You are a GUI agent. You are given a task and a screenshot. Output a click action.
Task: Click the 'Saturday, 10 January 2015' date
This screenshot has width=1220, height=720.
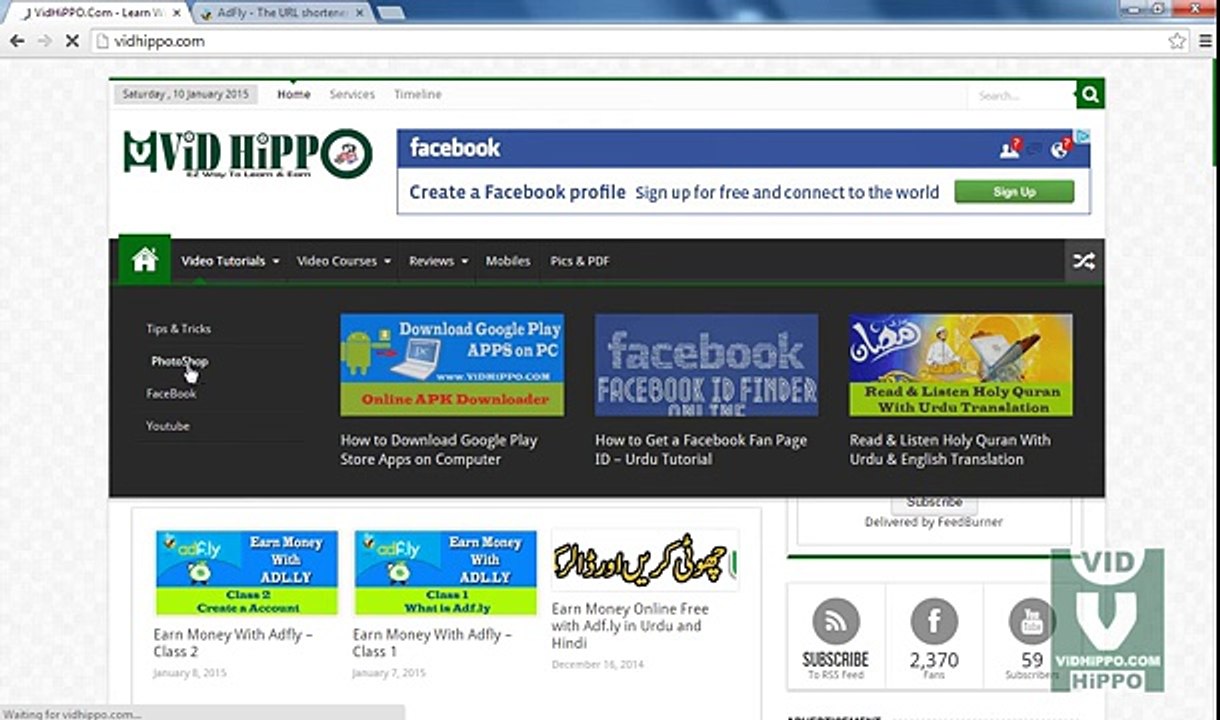tap(185, 94)
